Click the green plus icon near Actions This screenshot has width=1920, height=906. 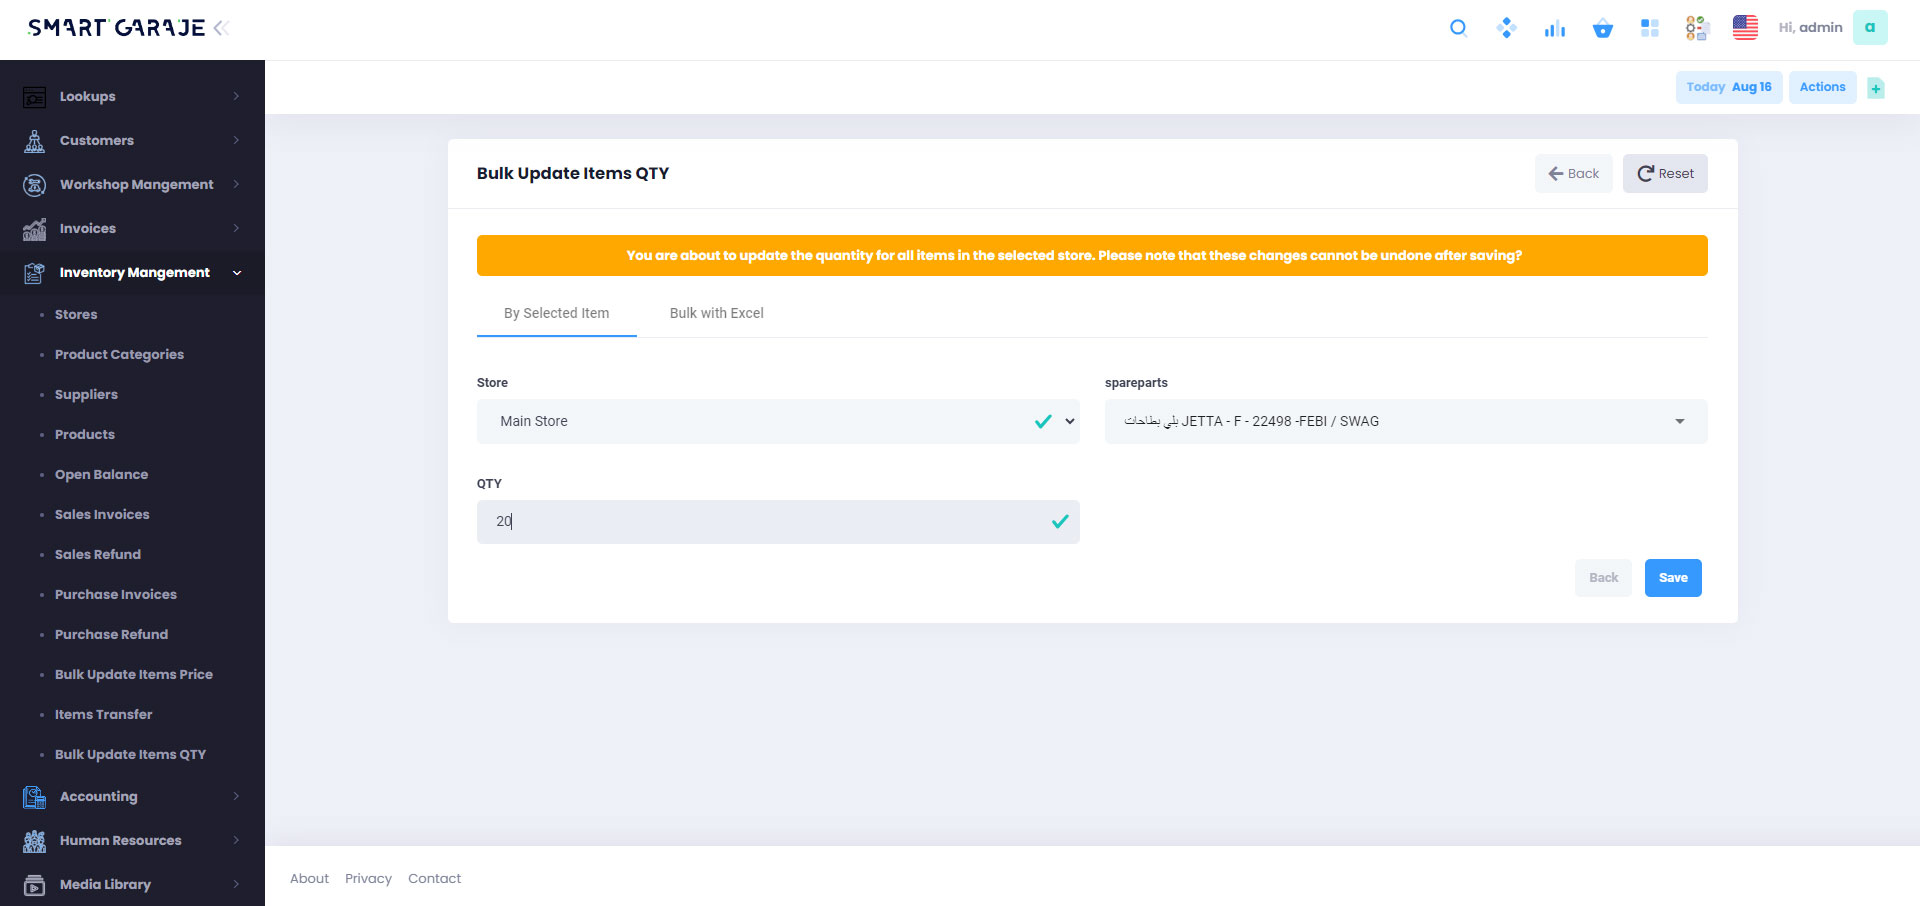[x=1876, y=88]
